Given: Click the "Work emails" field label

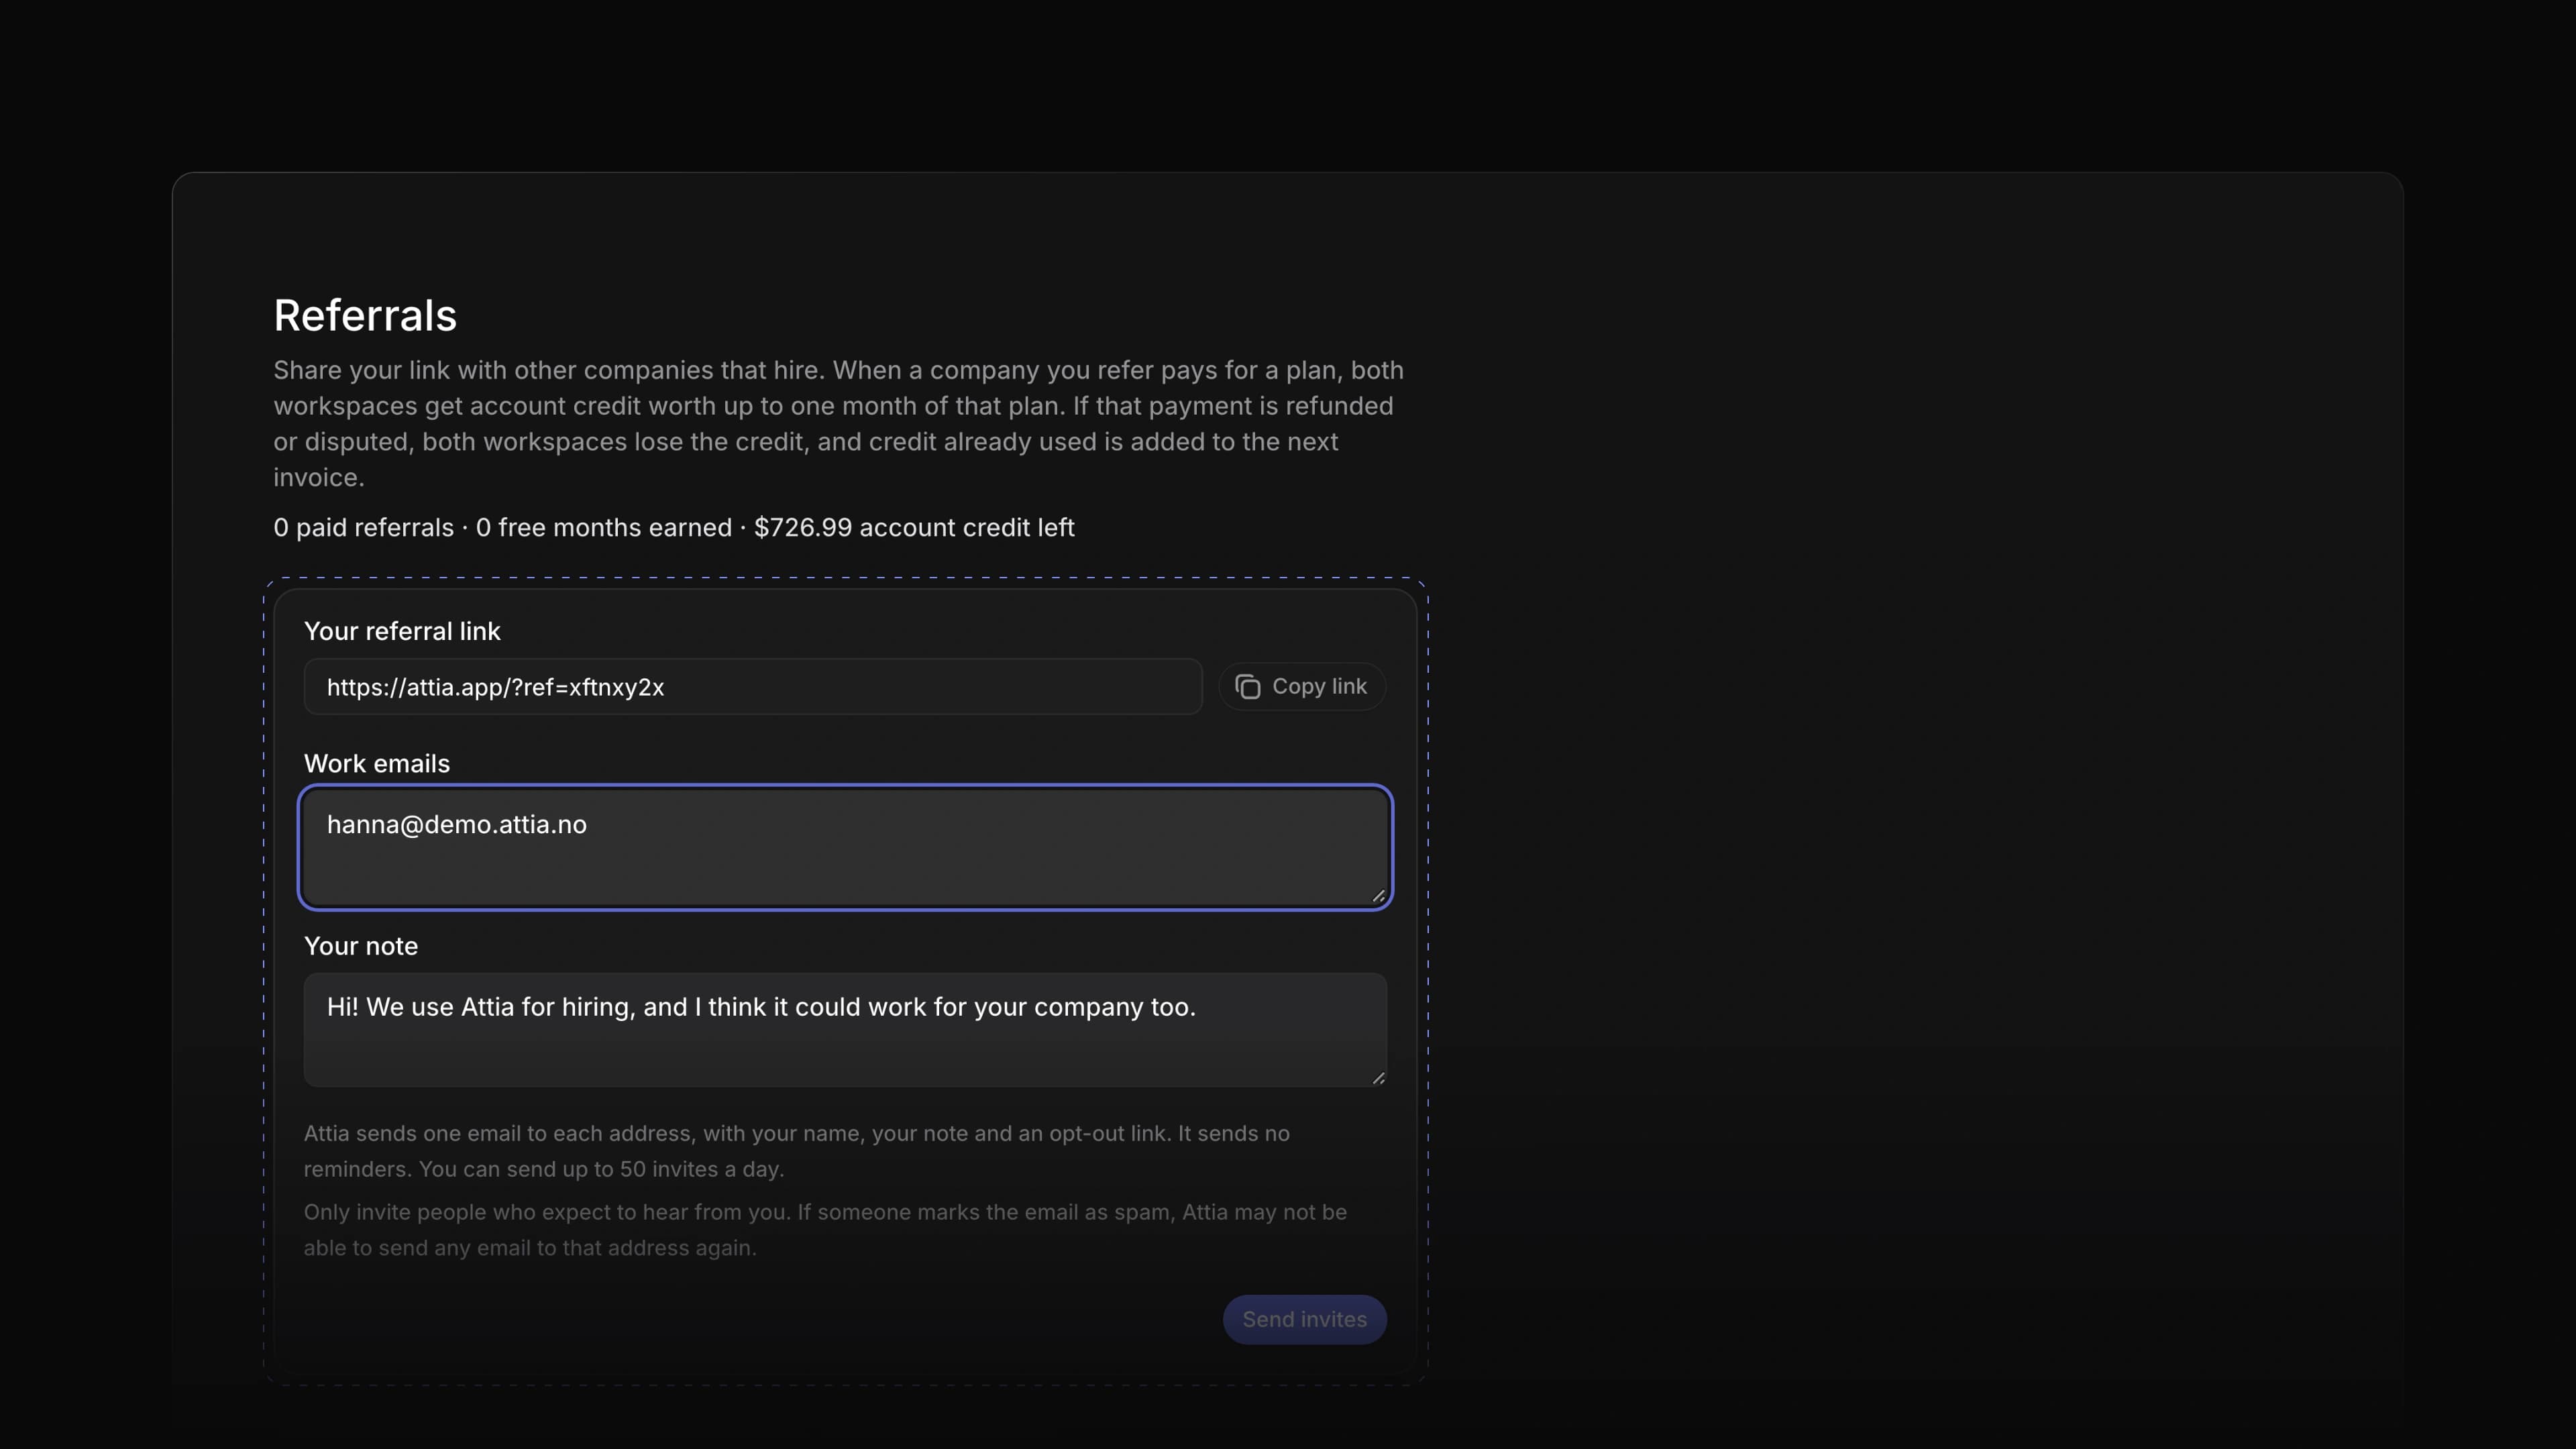Looking at the screenshot, I should pos(377,764).
